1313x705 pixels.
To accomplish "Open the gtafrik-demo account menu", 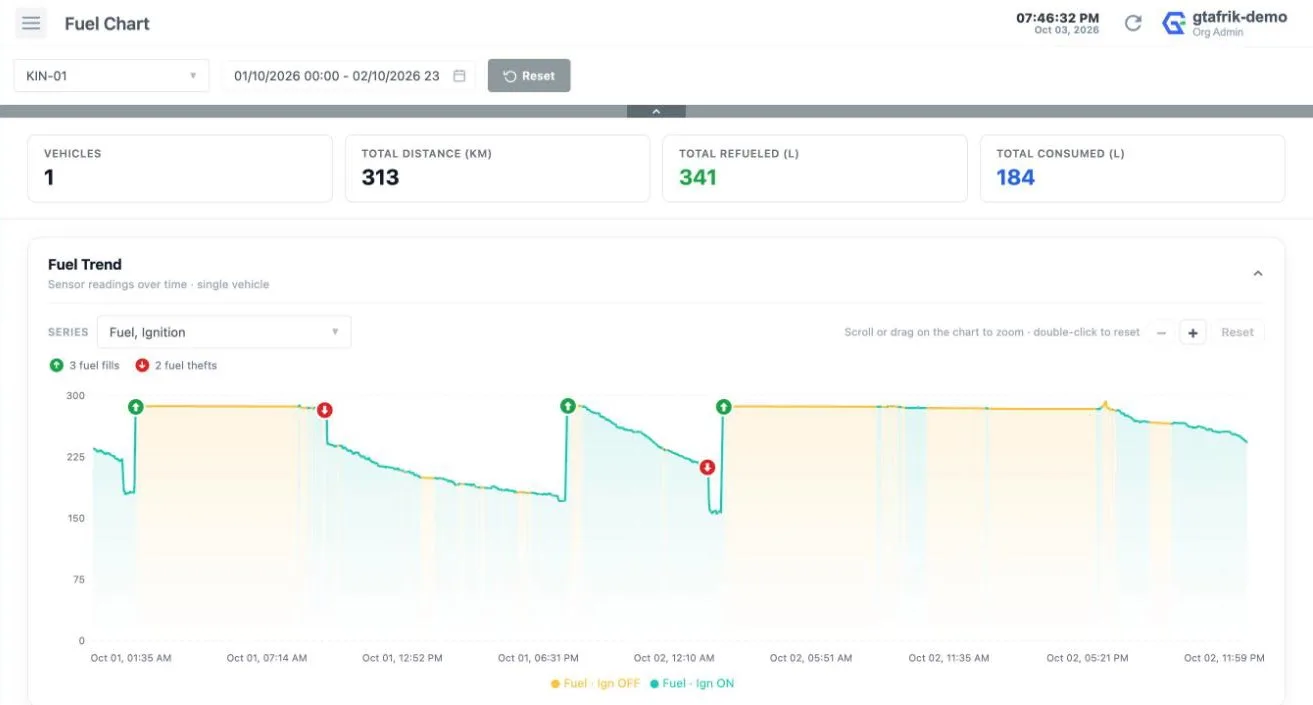I will pyautogui.click(x=1224, y=23).
